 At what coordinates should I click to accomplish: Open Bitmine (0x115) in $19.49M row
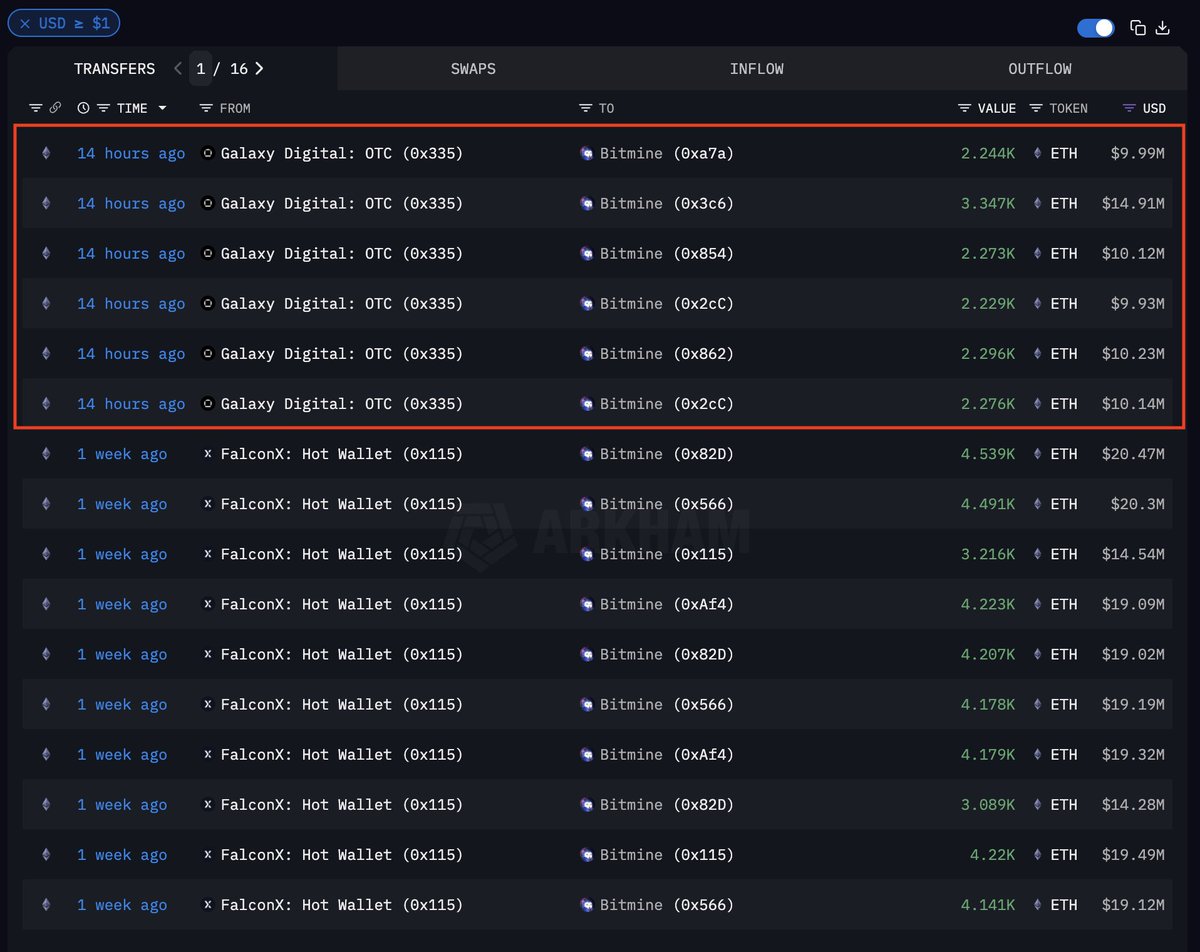click(x=667, y=855)
